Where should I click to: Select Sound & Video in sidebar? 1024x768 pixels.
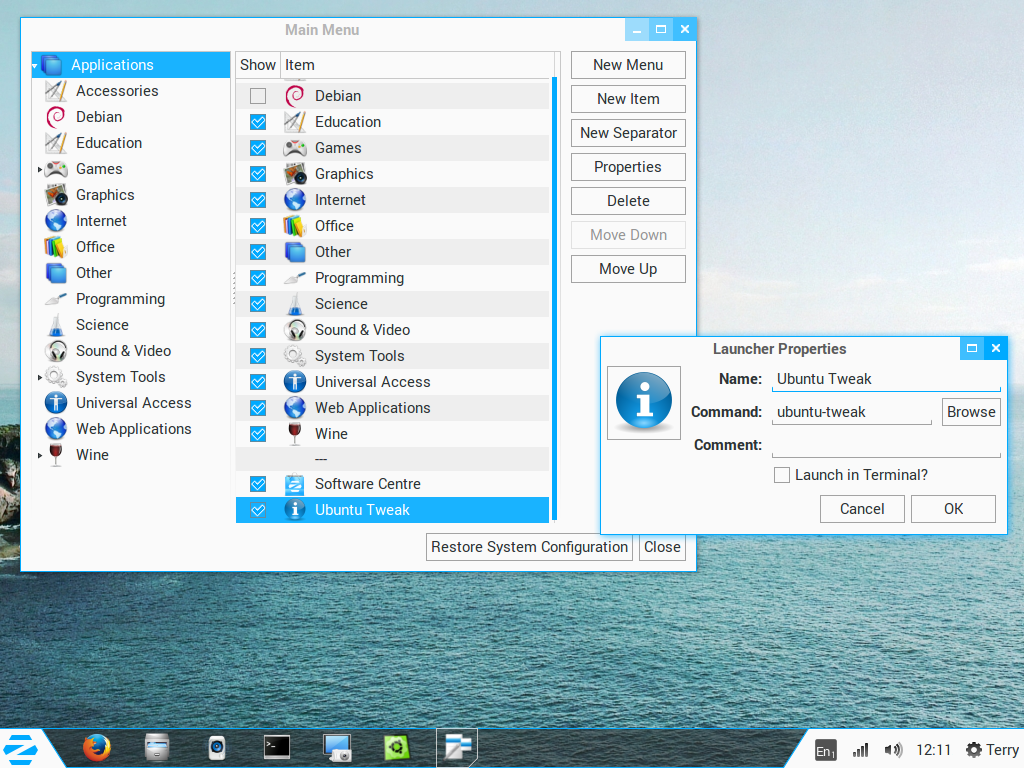(123, 351)
